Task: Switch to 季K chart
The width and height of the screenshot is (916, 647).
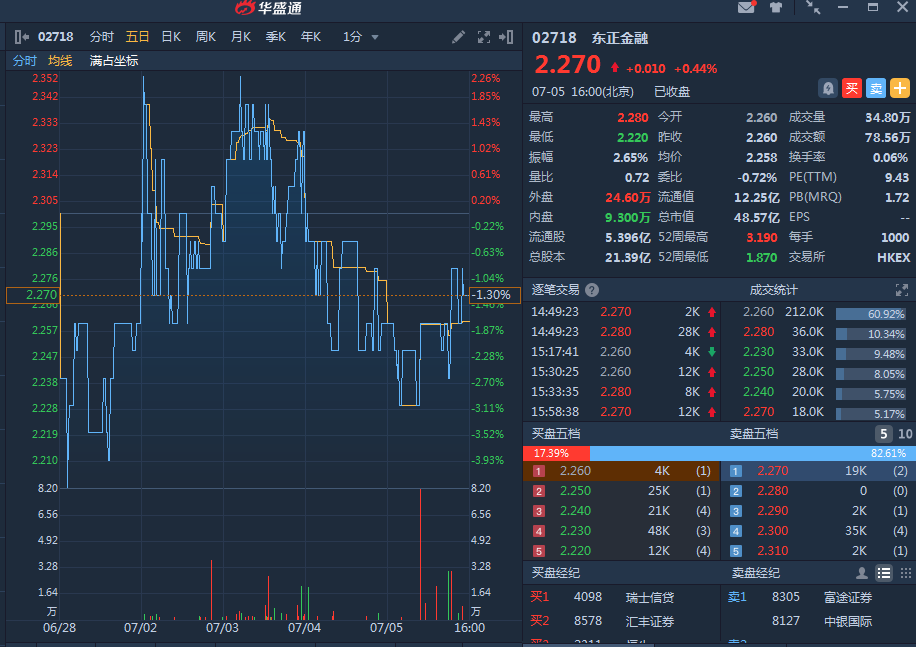Action: point(276,37)
